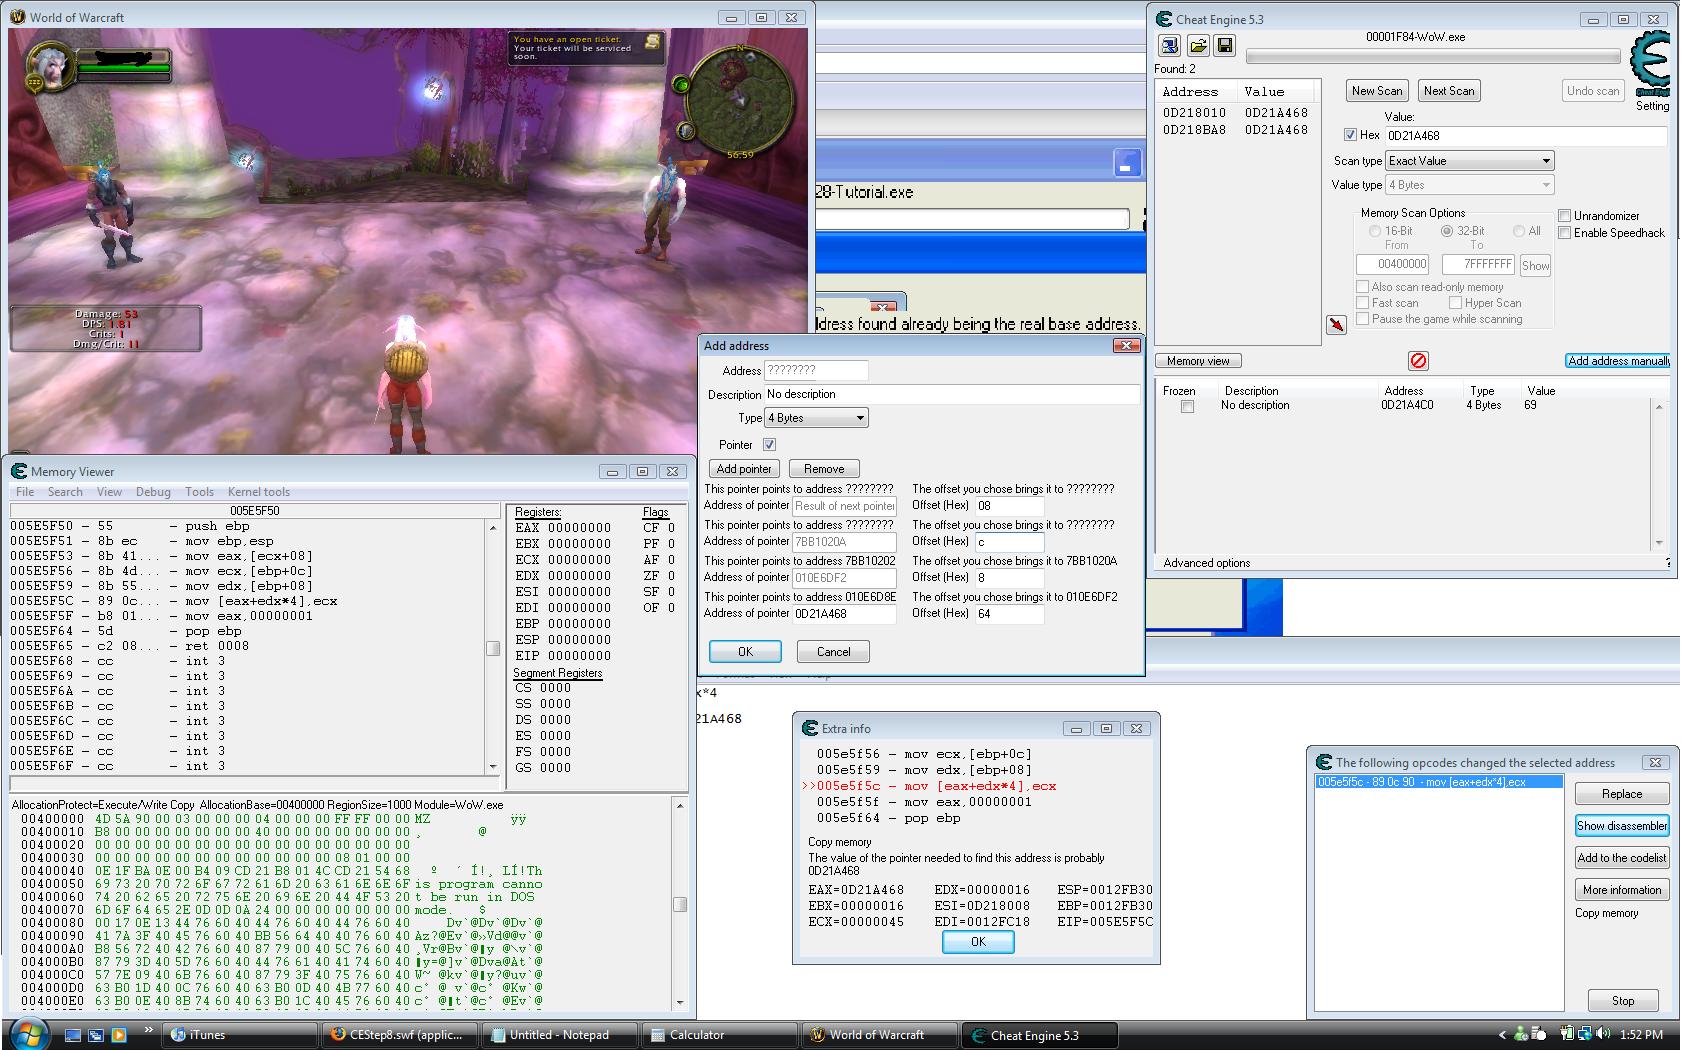Select the 16-Bit radio button
Viewport: 1681px width, 1050px height.
(x=1376, y=231)
